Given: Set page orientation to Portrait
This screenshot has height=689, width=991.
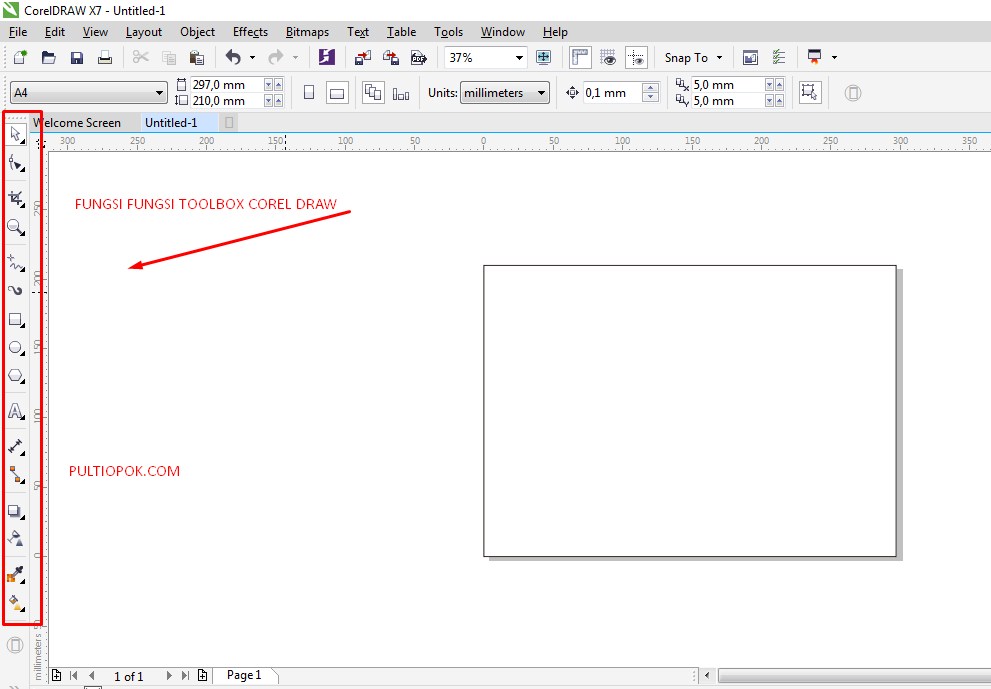Looking at the screenshot, I should click(x=309, y=93).
